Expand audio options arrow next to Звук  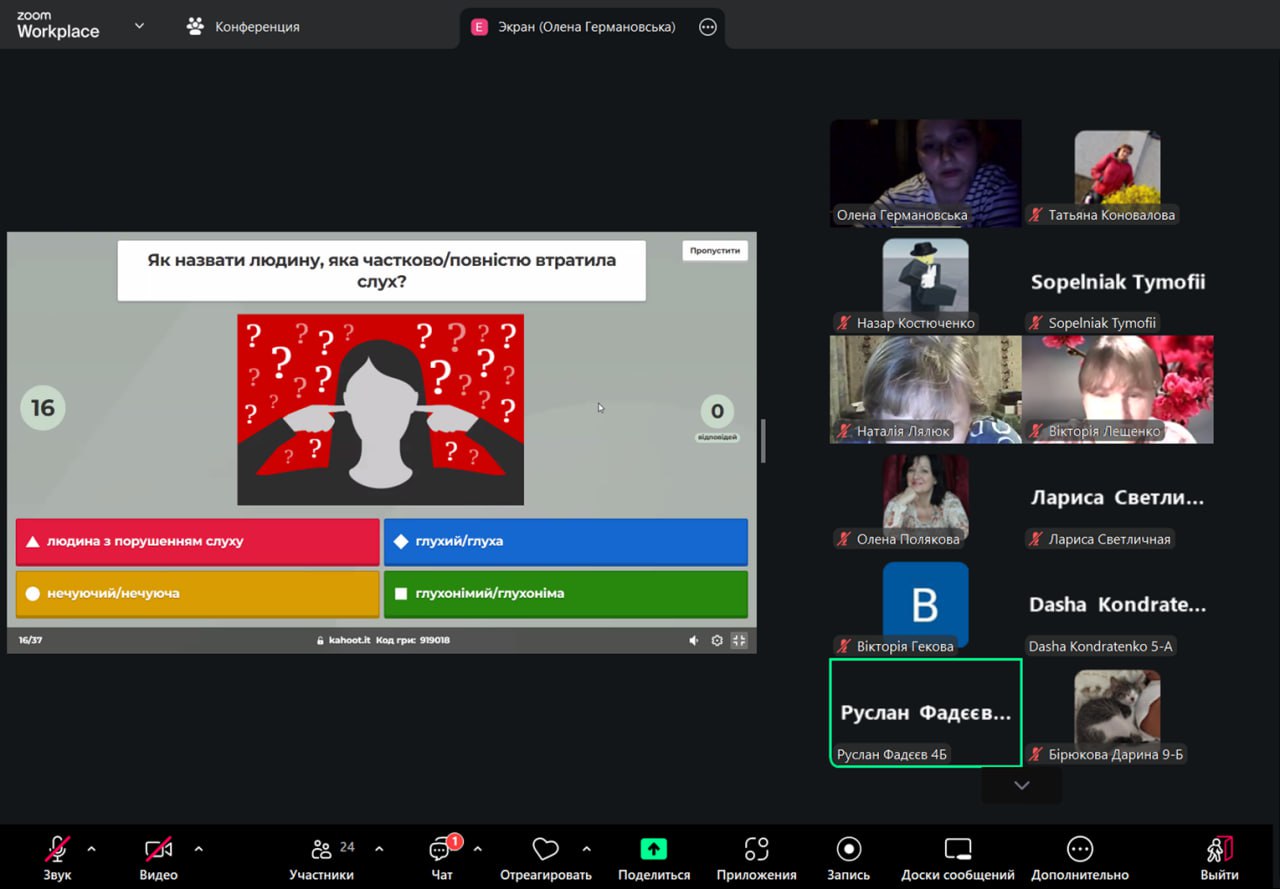coord(92,849)
